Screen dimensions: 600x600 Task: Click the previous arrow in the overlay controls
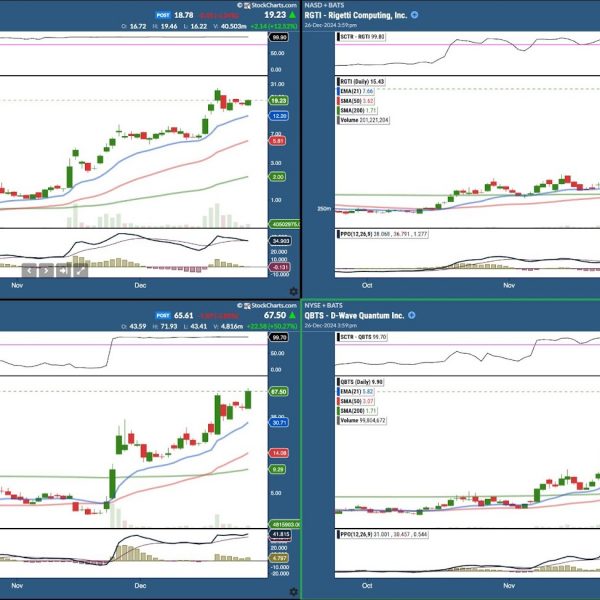pyautogui.click(x=29, y=271)
